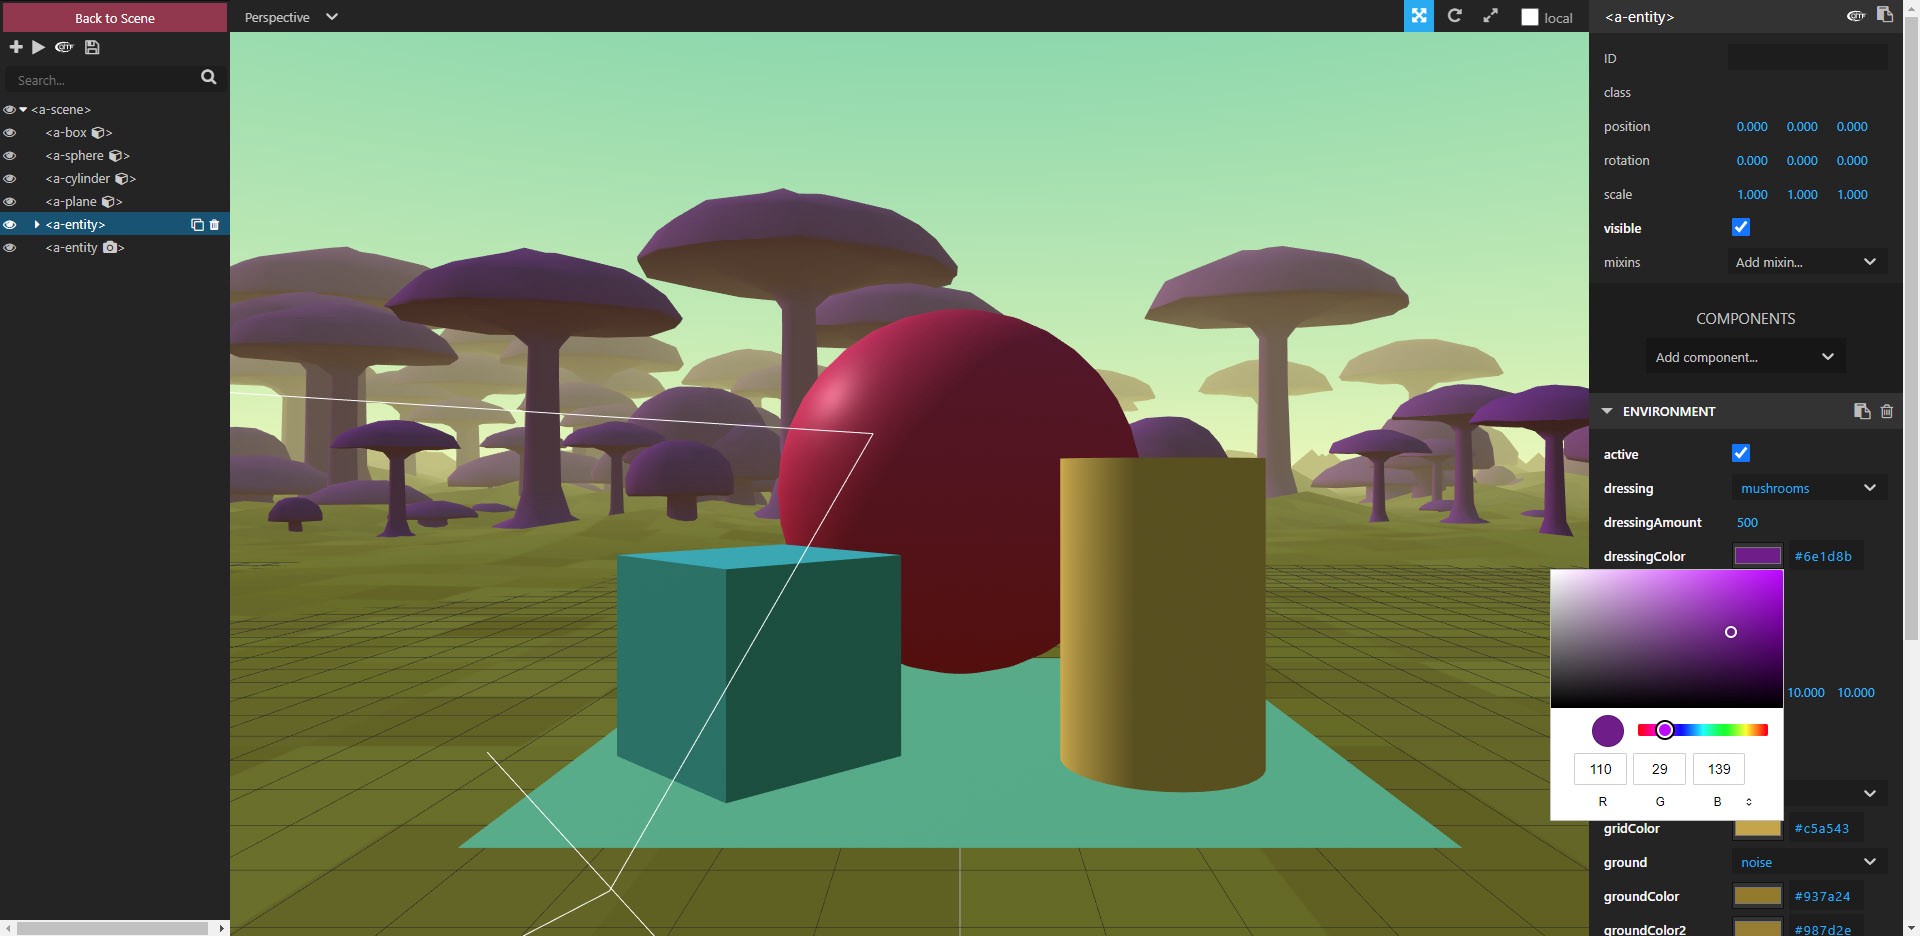
Task: Click the gridColor swatch
Action: click(x=1757, y=828)
